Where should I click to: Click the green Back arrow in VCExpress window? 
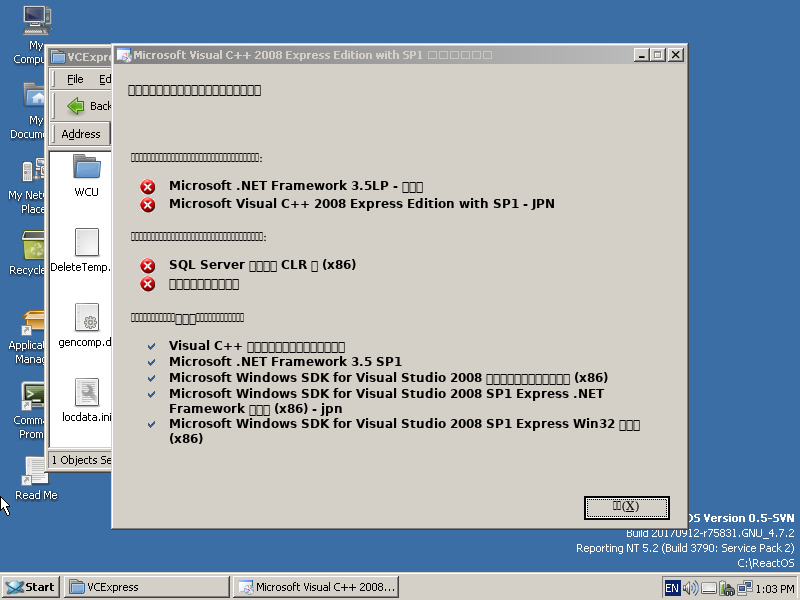76,106
